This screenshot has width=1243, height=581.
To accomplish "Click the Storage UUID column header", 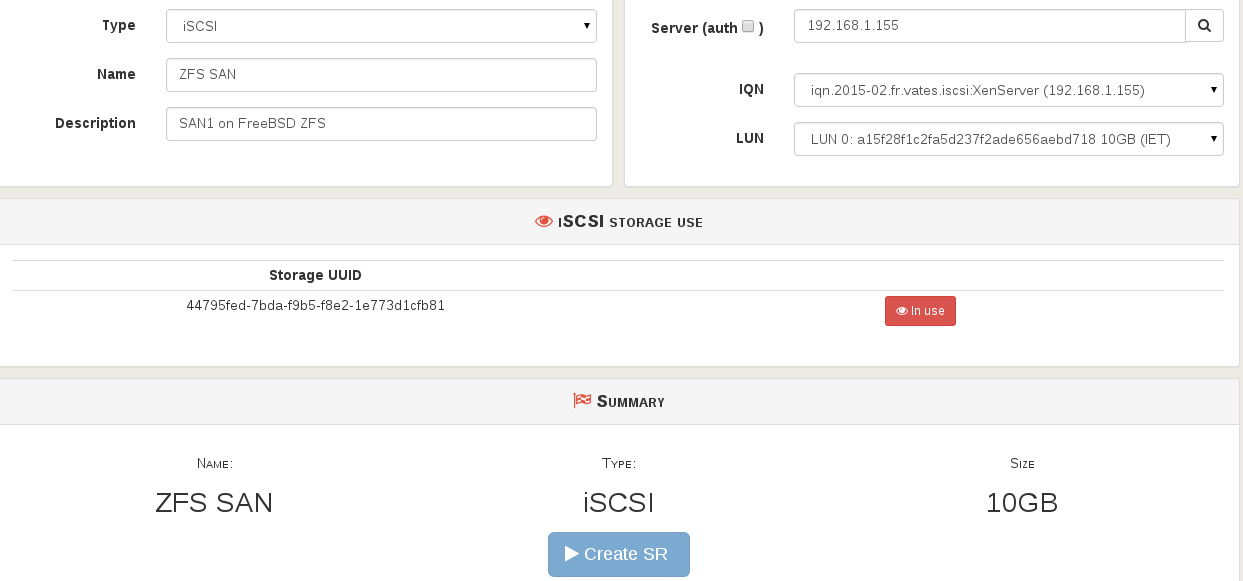I will tap(315, 275).
